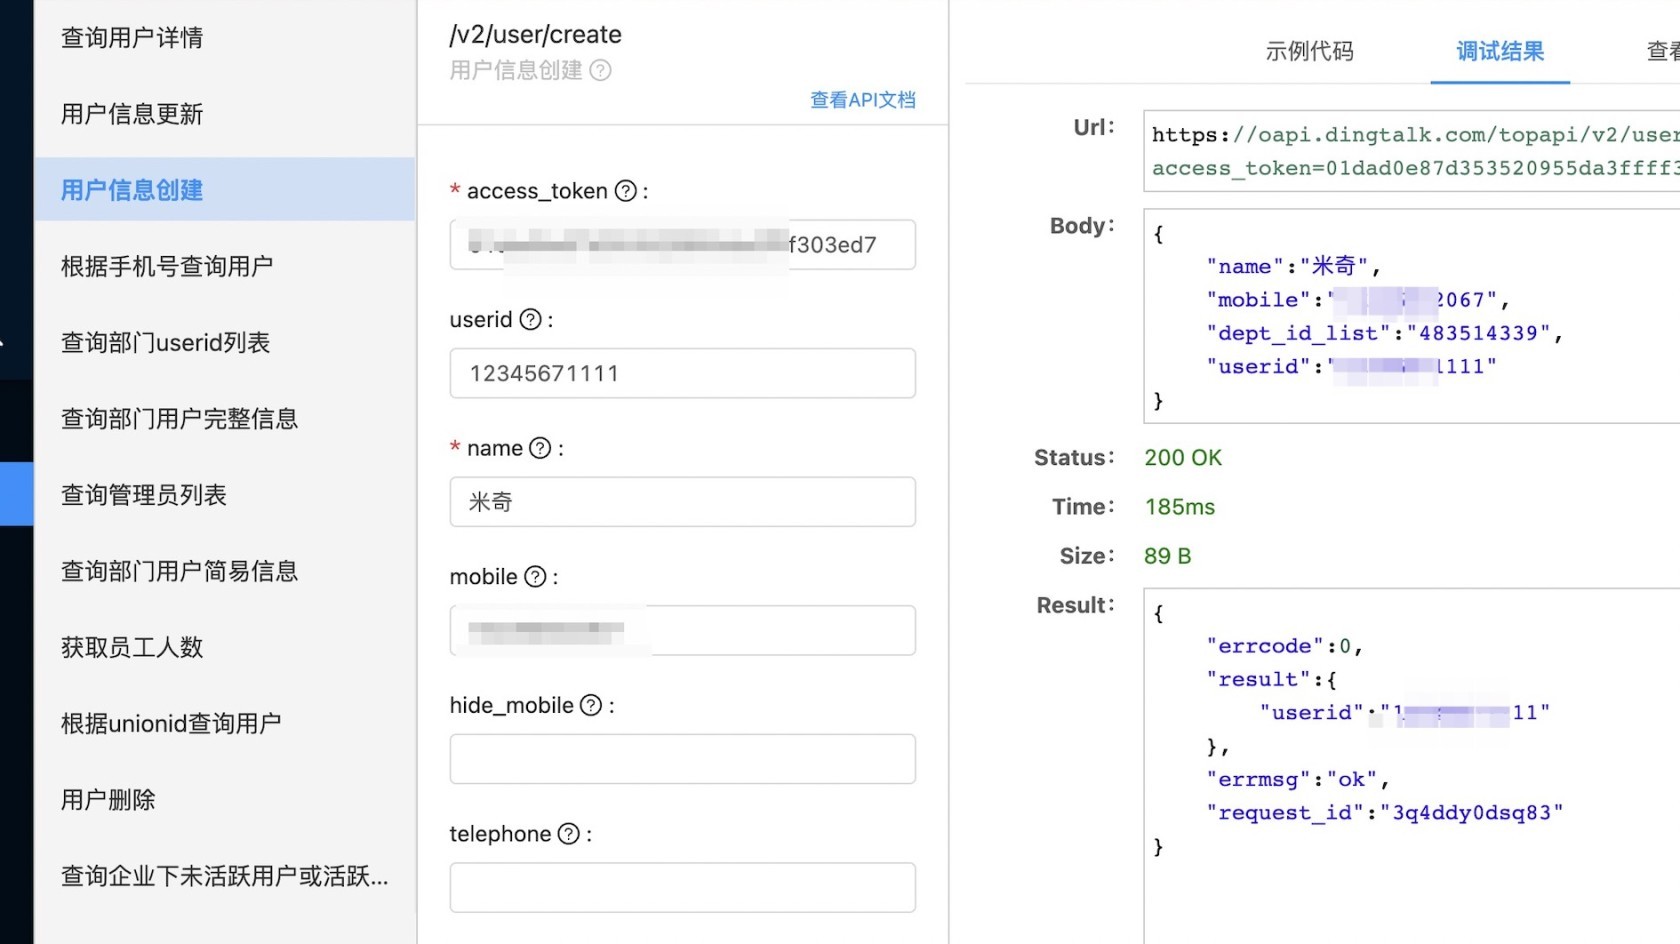Focus the mobile input field
This screenshot has height=944, width=1680.
pos(683,630)
